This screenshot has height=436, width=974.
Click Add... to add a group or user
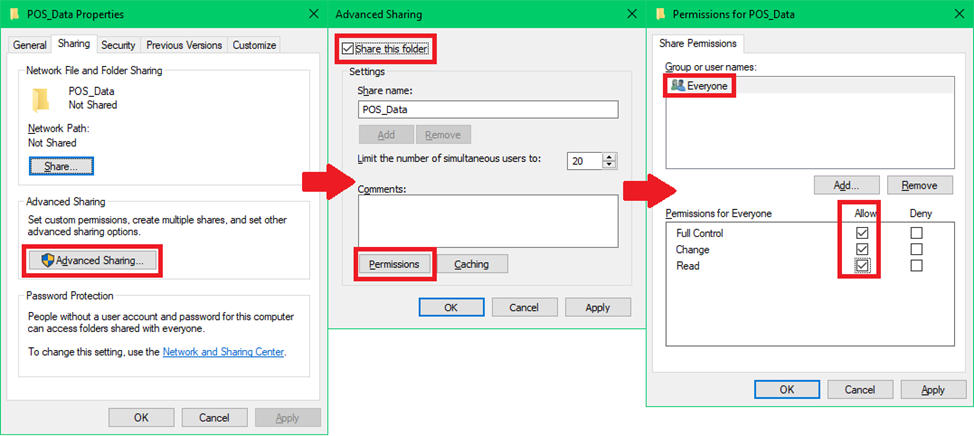click(x=845, y=185)
